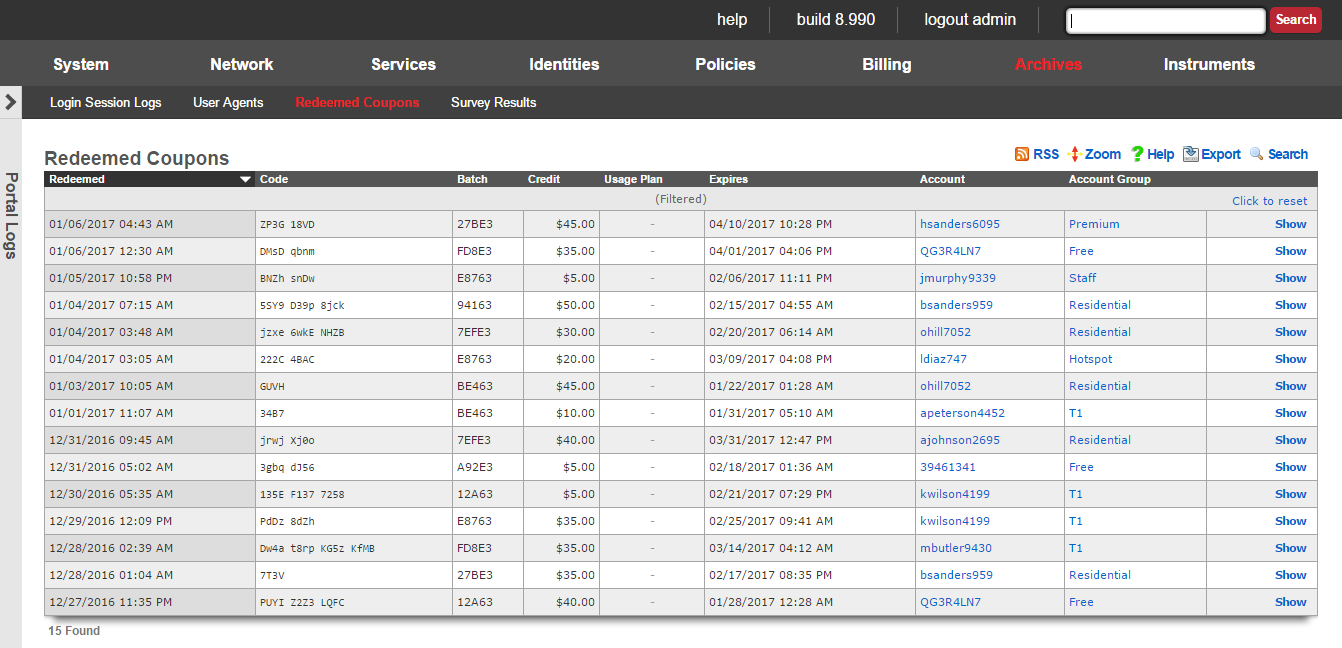Click the red Search button
The width and height of the screenshot is (1342, 648).
point(1296,20)
